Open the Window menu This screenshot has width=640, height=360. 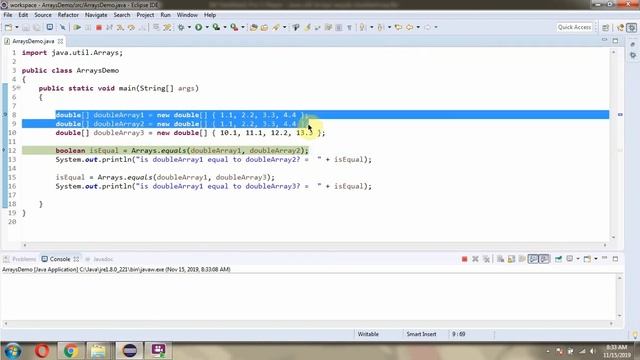click(x=187, y=15)
